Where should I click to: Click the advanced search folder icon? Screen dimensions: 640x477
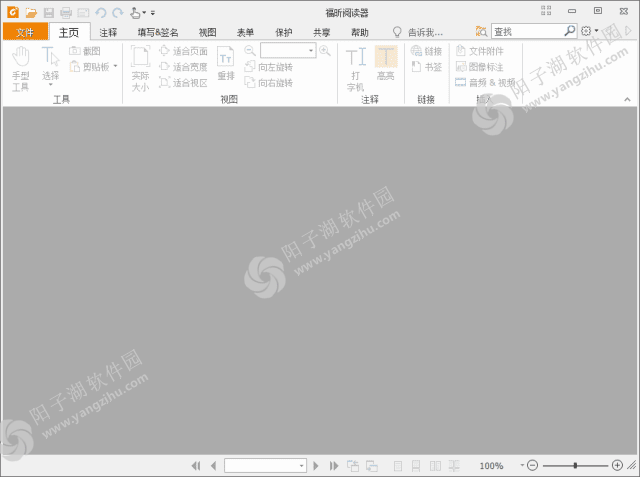coord(481,31)
